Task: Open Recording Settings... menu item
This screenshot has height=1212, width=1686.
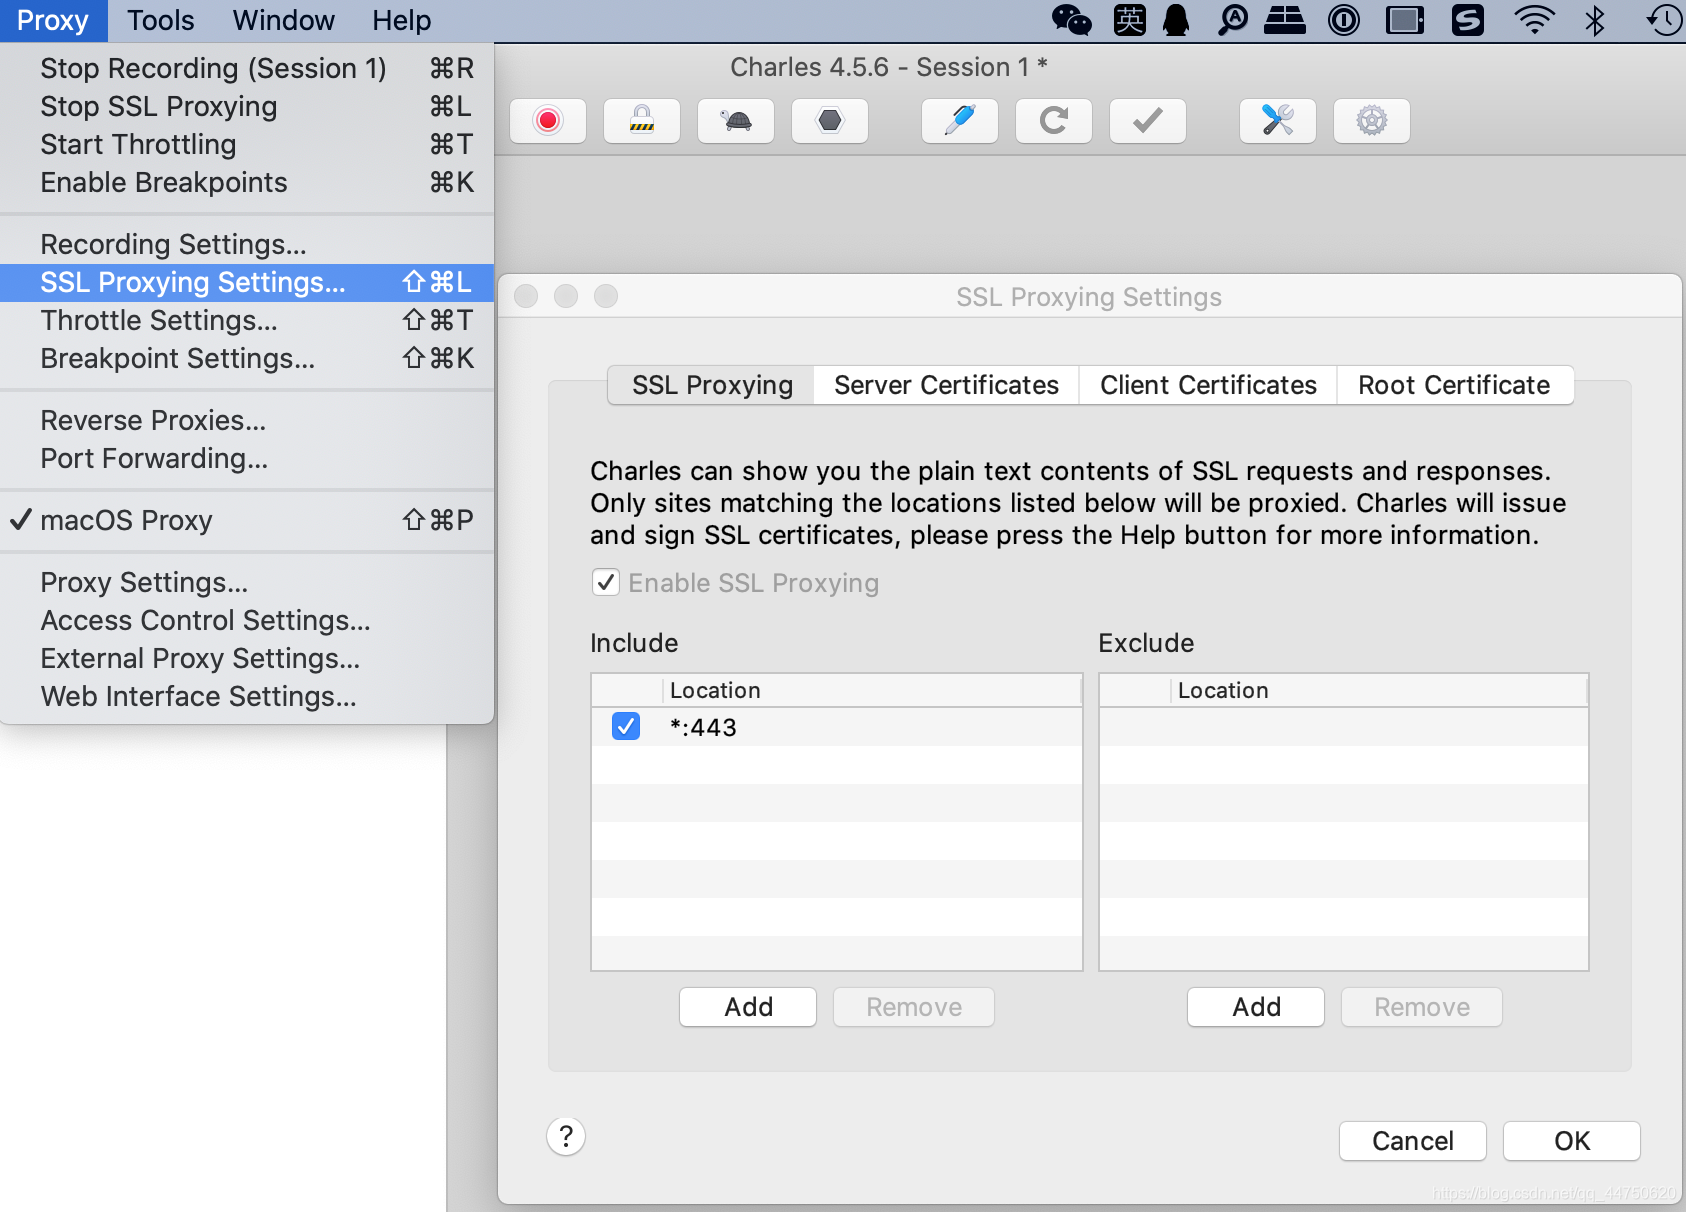Action: (247, 244)
